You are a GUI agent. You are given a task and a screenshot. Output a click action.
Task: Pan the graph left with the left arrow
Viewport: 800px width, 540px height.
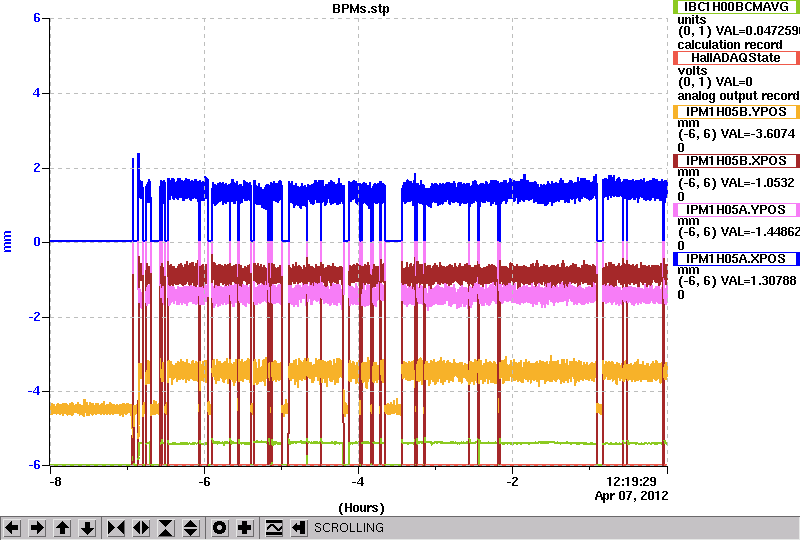tap(12, 528)
